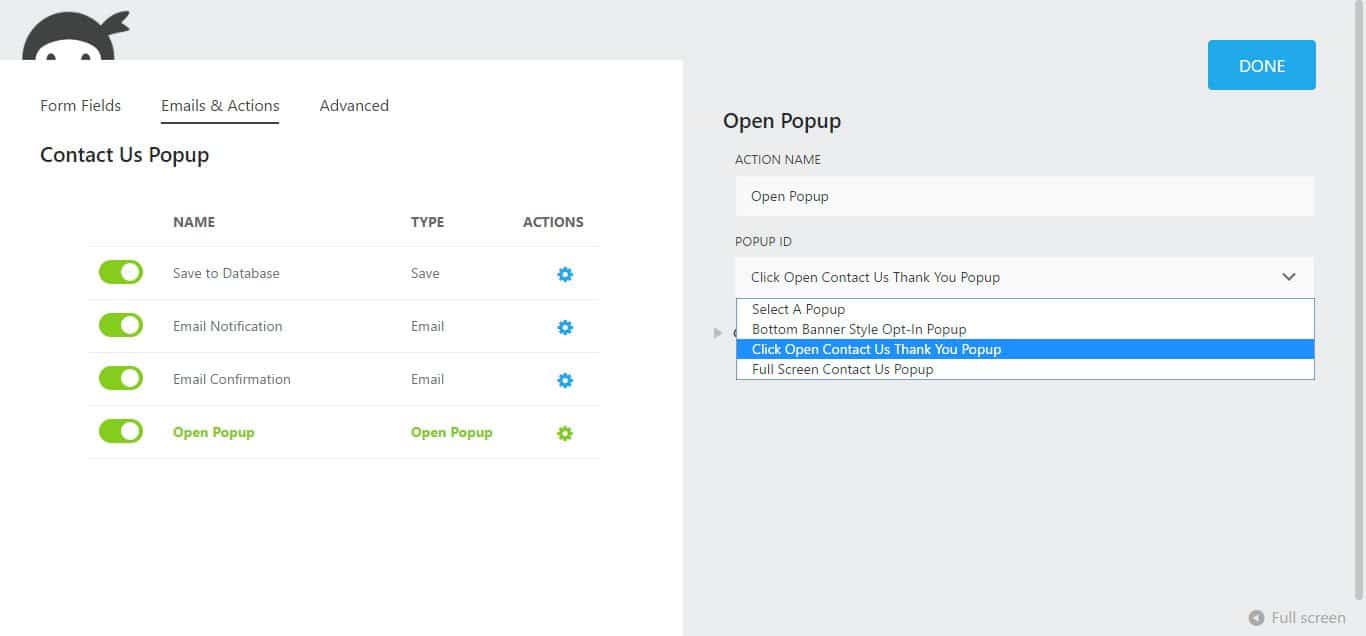Open settings gear for Open Popup action
The height and width of the screenshot is (636, 1366).
(x=564, y=432)
